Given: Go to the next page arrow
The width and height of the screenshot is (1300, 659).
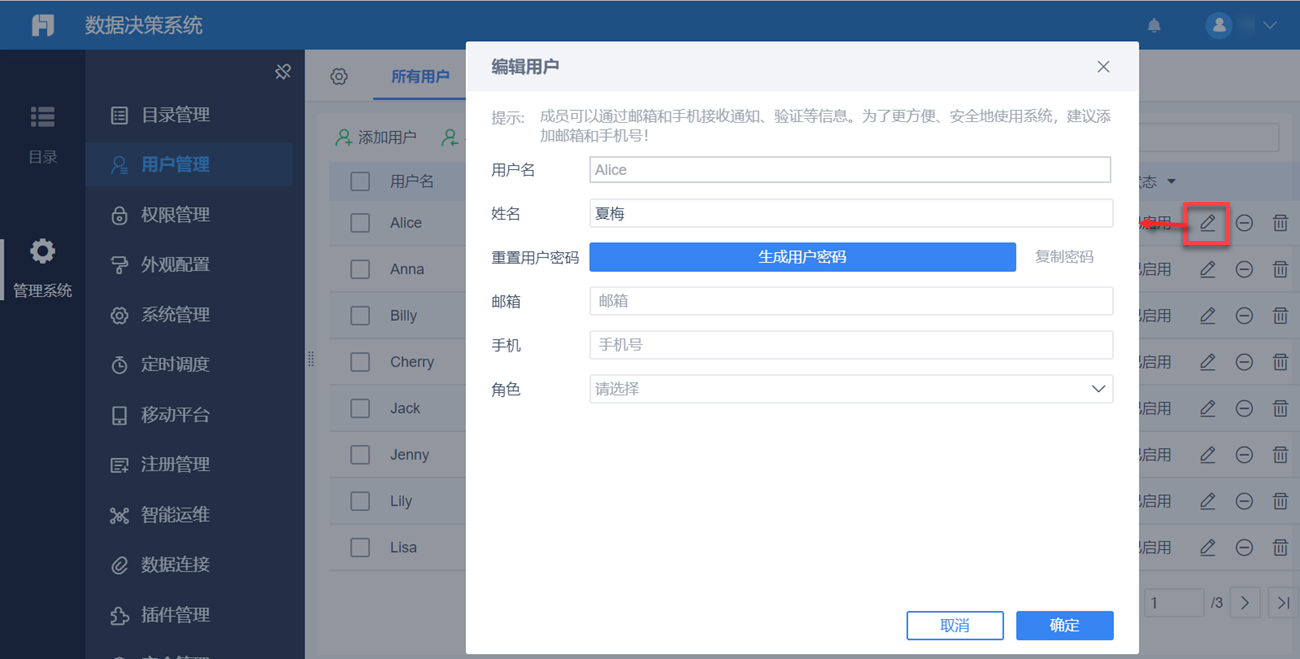Looking at the screenshot, I should click(x=1245, y=603).
